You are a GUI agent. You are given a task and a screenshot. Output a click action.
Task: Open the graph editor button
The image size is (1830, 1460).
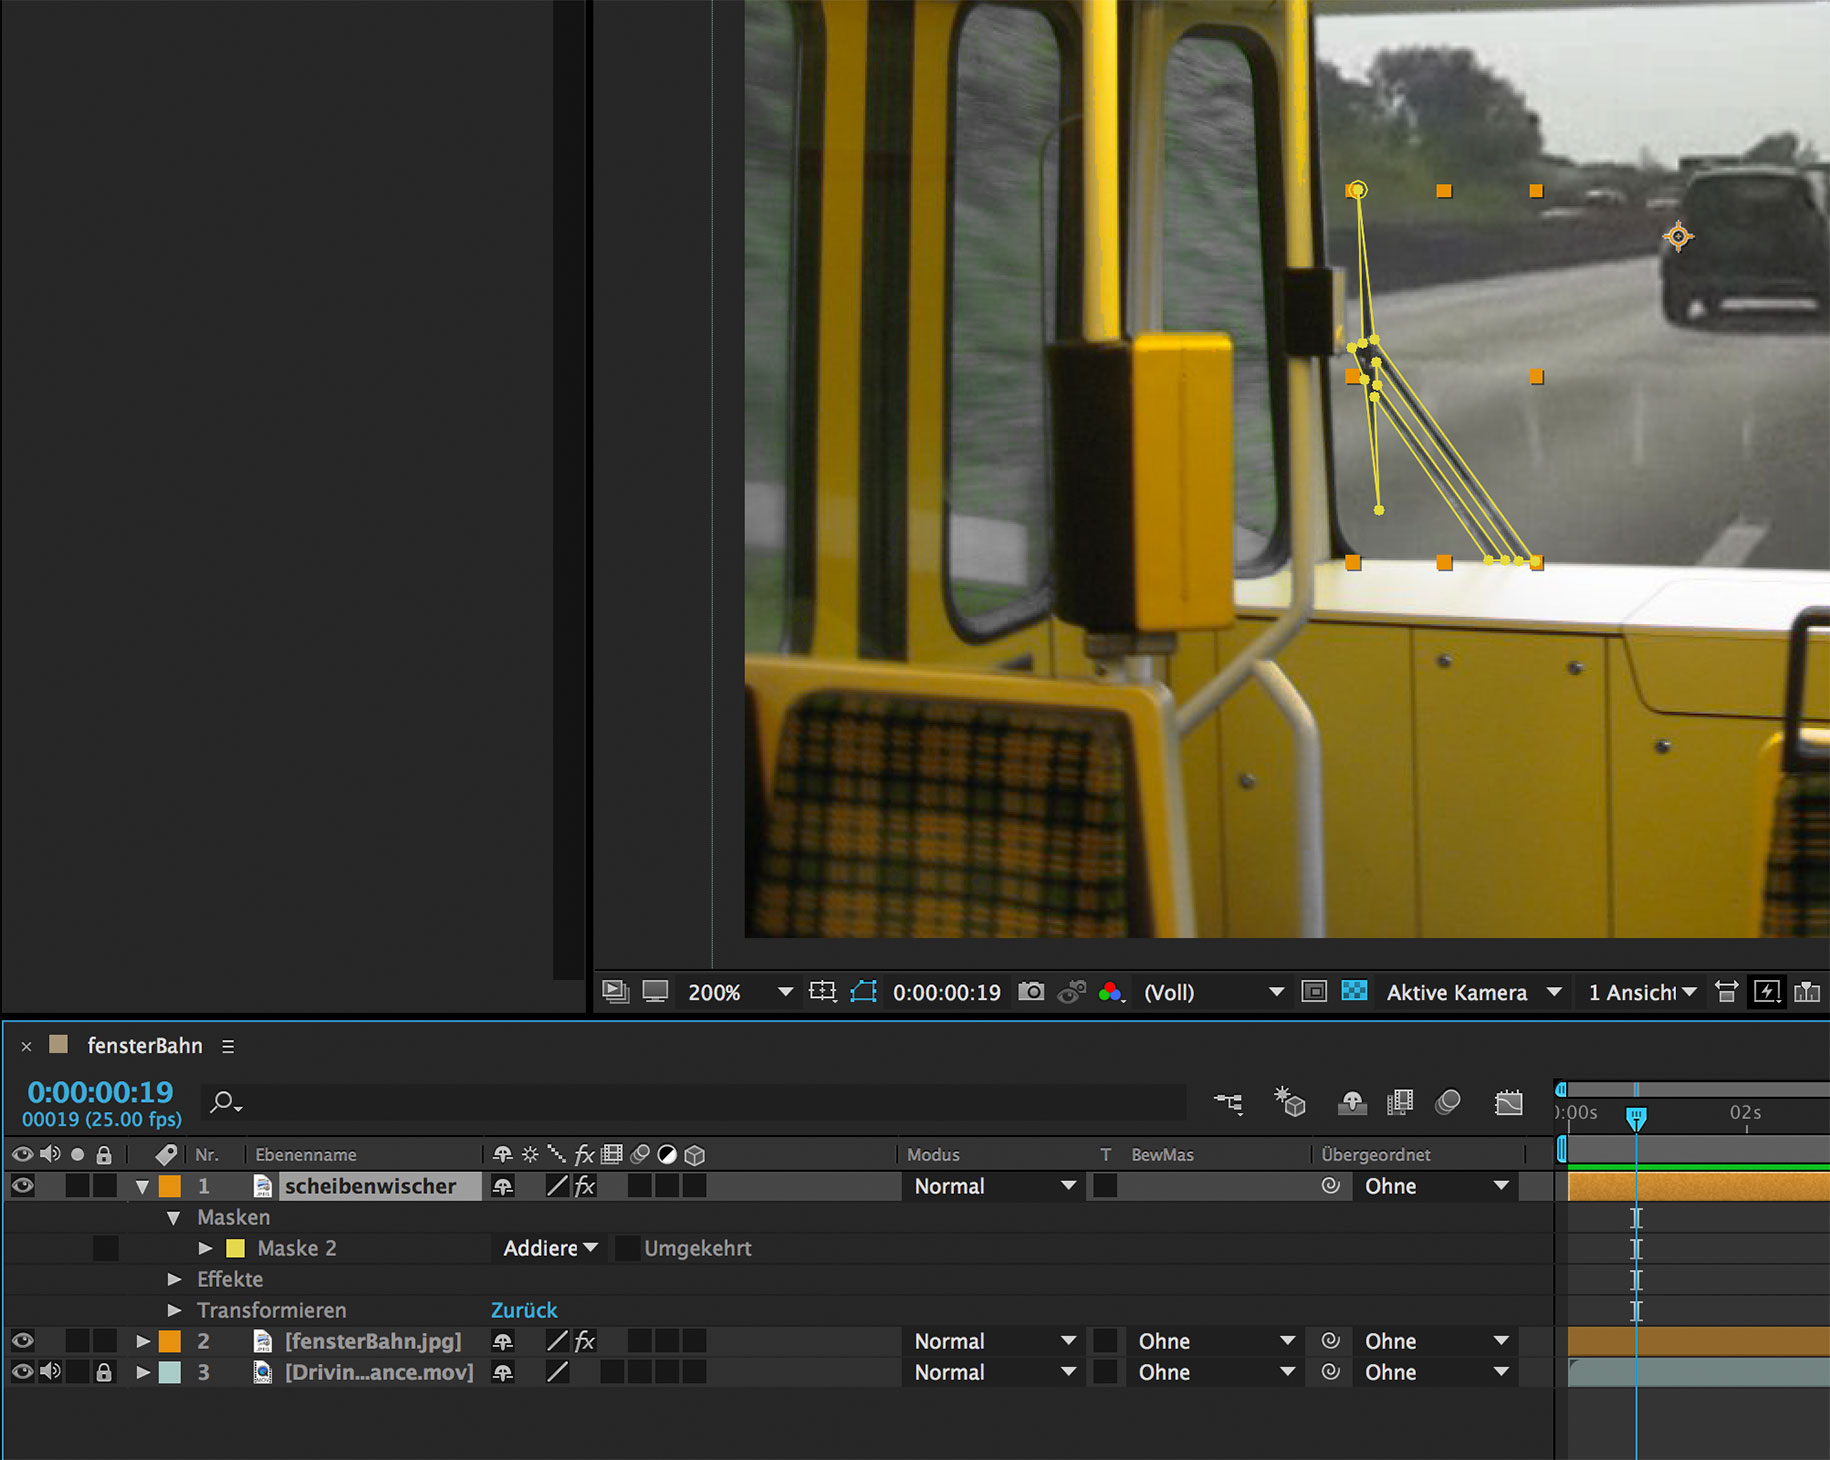(x=1508, y=1102)
